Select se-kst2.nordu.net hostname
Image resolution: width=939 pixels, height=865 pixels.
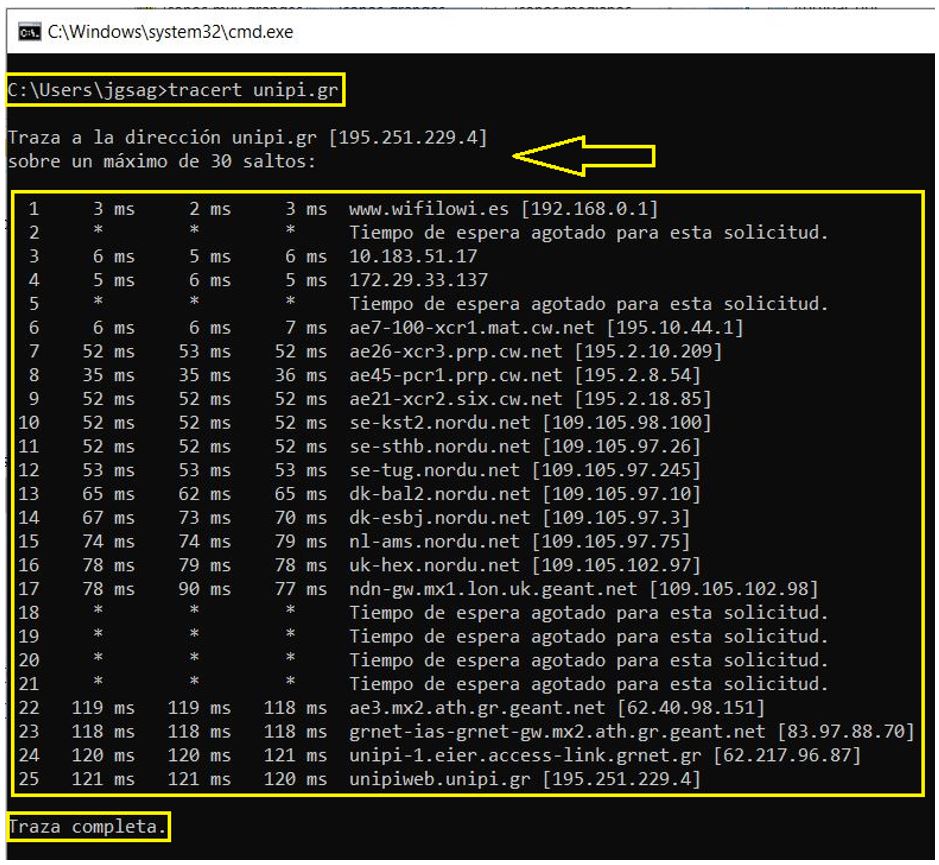[440, 422]
